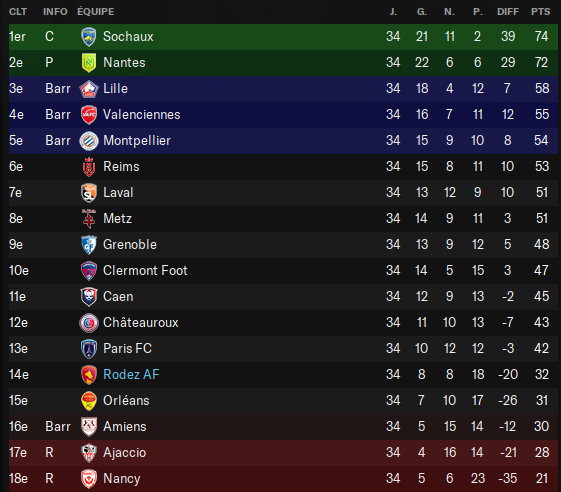Open the Lille club badge
This screenshot has width=561, height=492.
click(x=89, y=89)
